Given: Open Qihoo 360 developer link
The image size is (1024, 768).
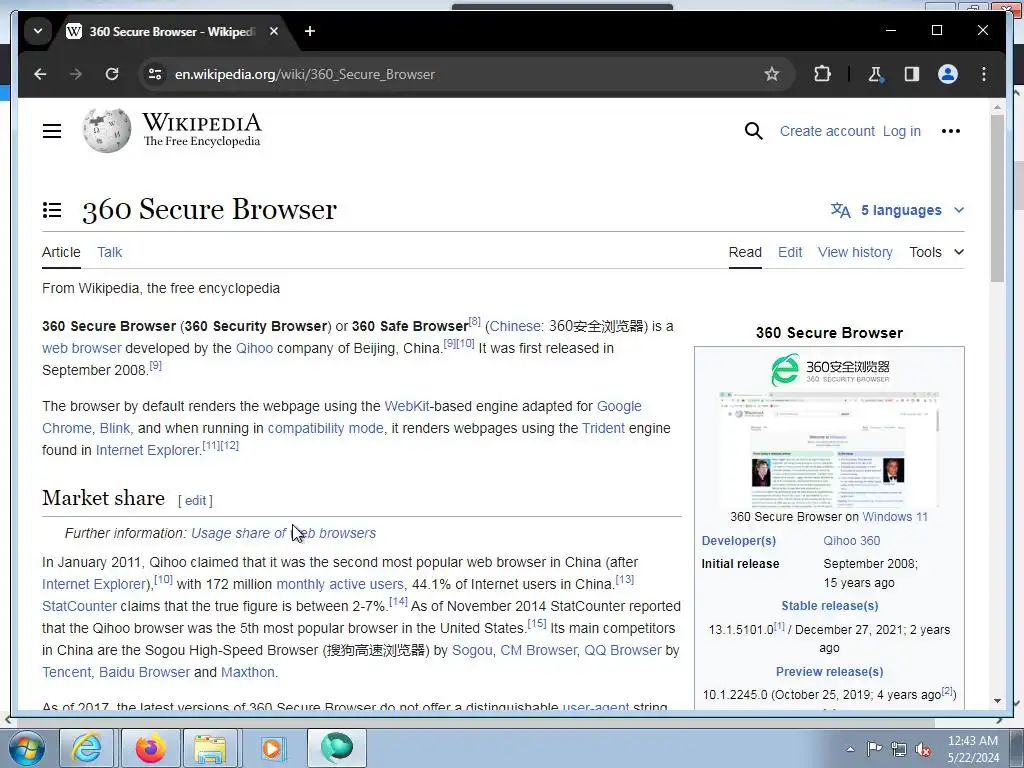Looking at the screenshot, I should 852,541.
